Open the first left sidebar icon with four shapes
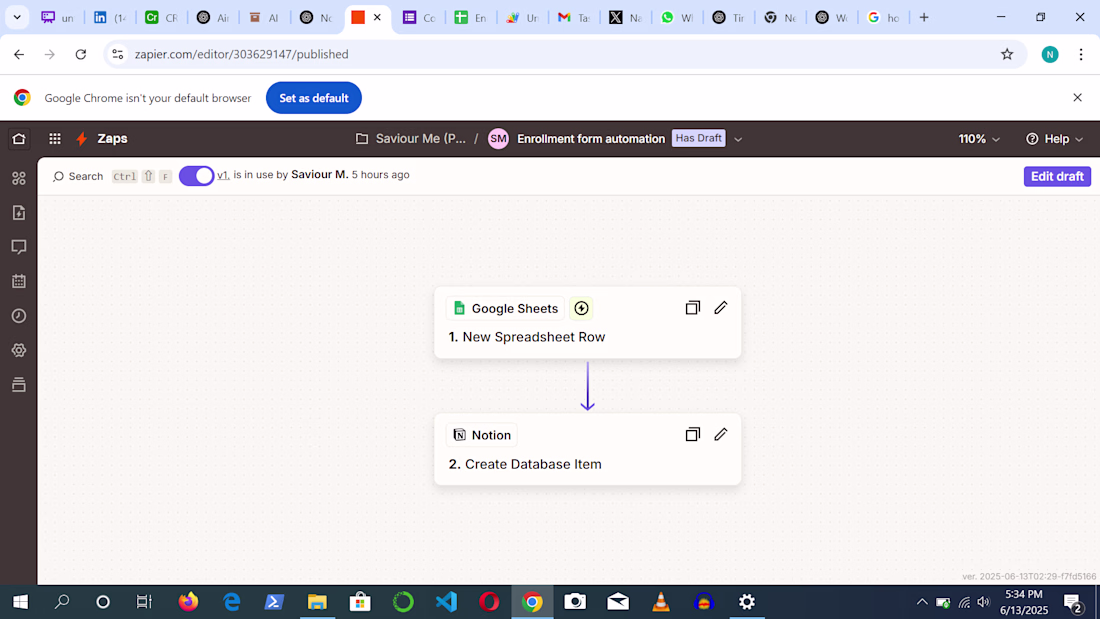1100x619 pixels. click(x=19, y=178)
